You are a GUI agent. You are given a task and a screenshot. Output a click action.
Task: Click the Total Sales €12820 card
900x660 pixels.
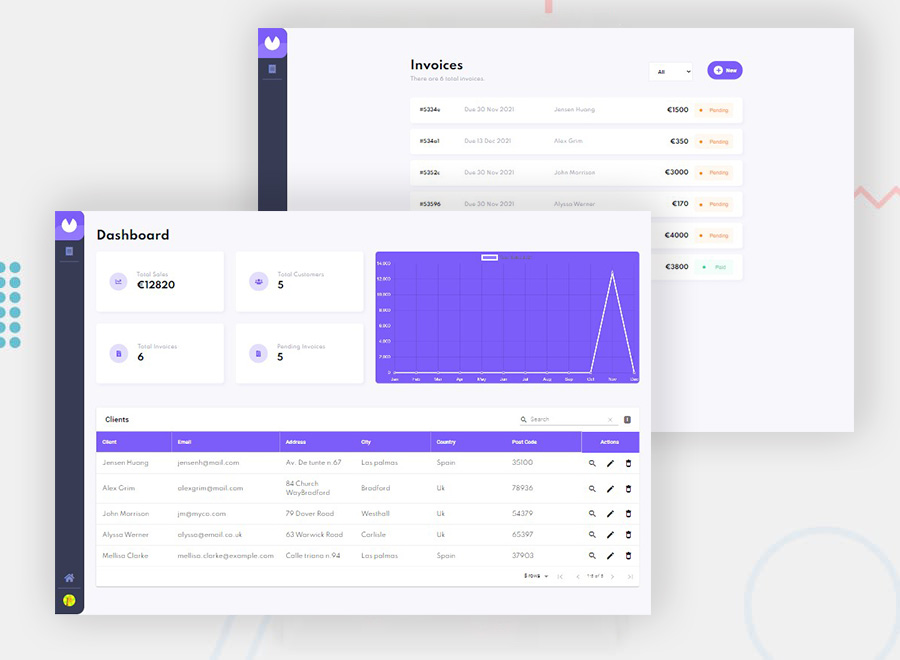pyautogui.click(x=160, y=281)
